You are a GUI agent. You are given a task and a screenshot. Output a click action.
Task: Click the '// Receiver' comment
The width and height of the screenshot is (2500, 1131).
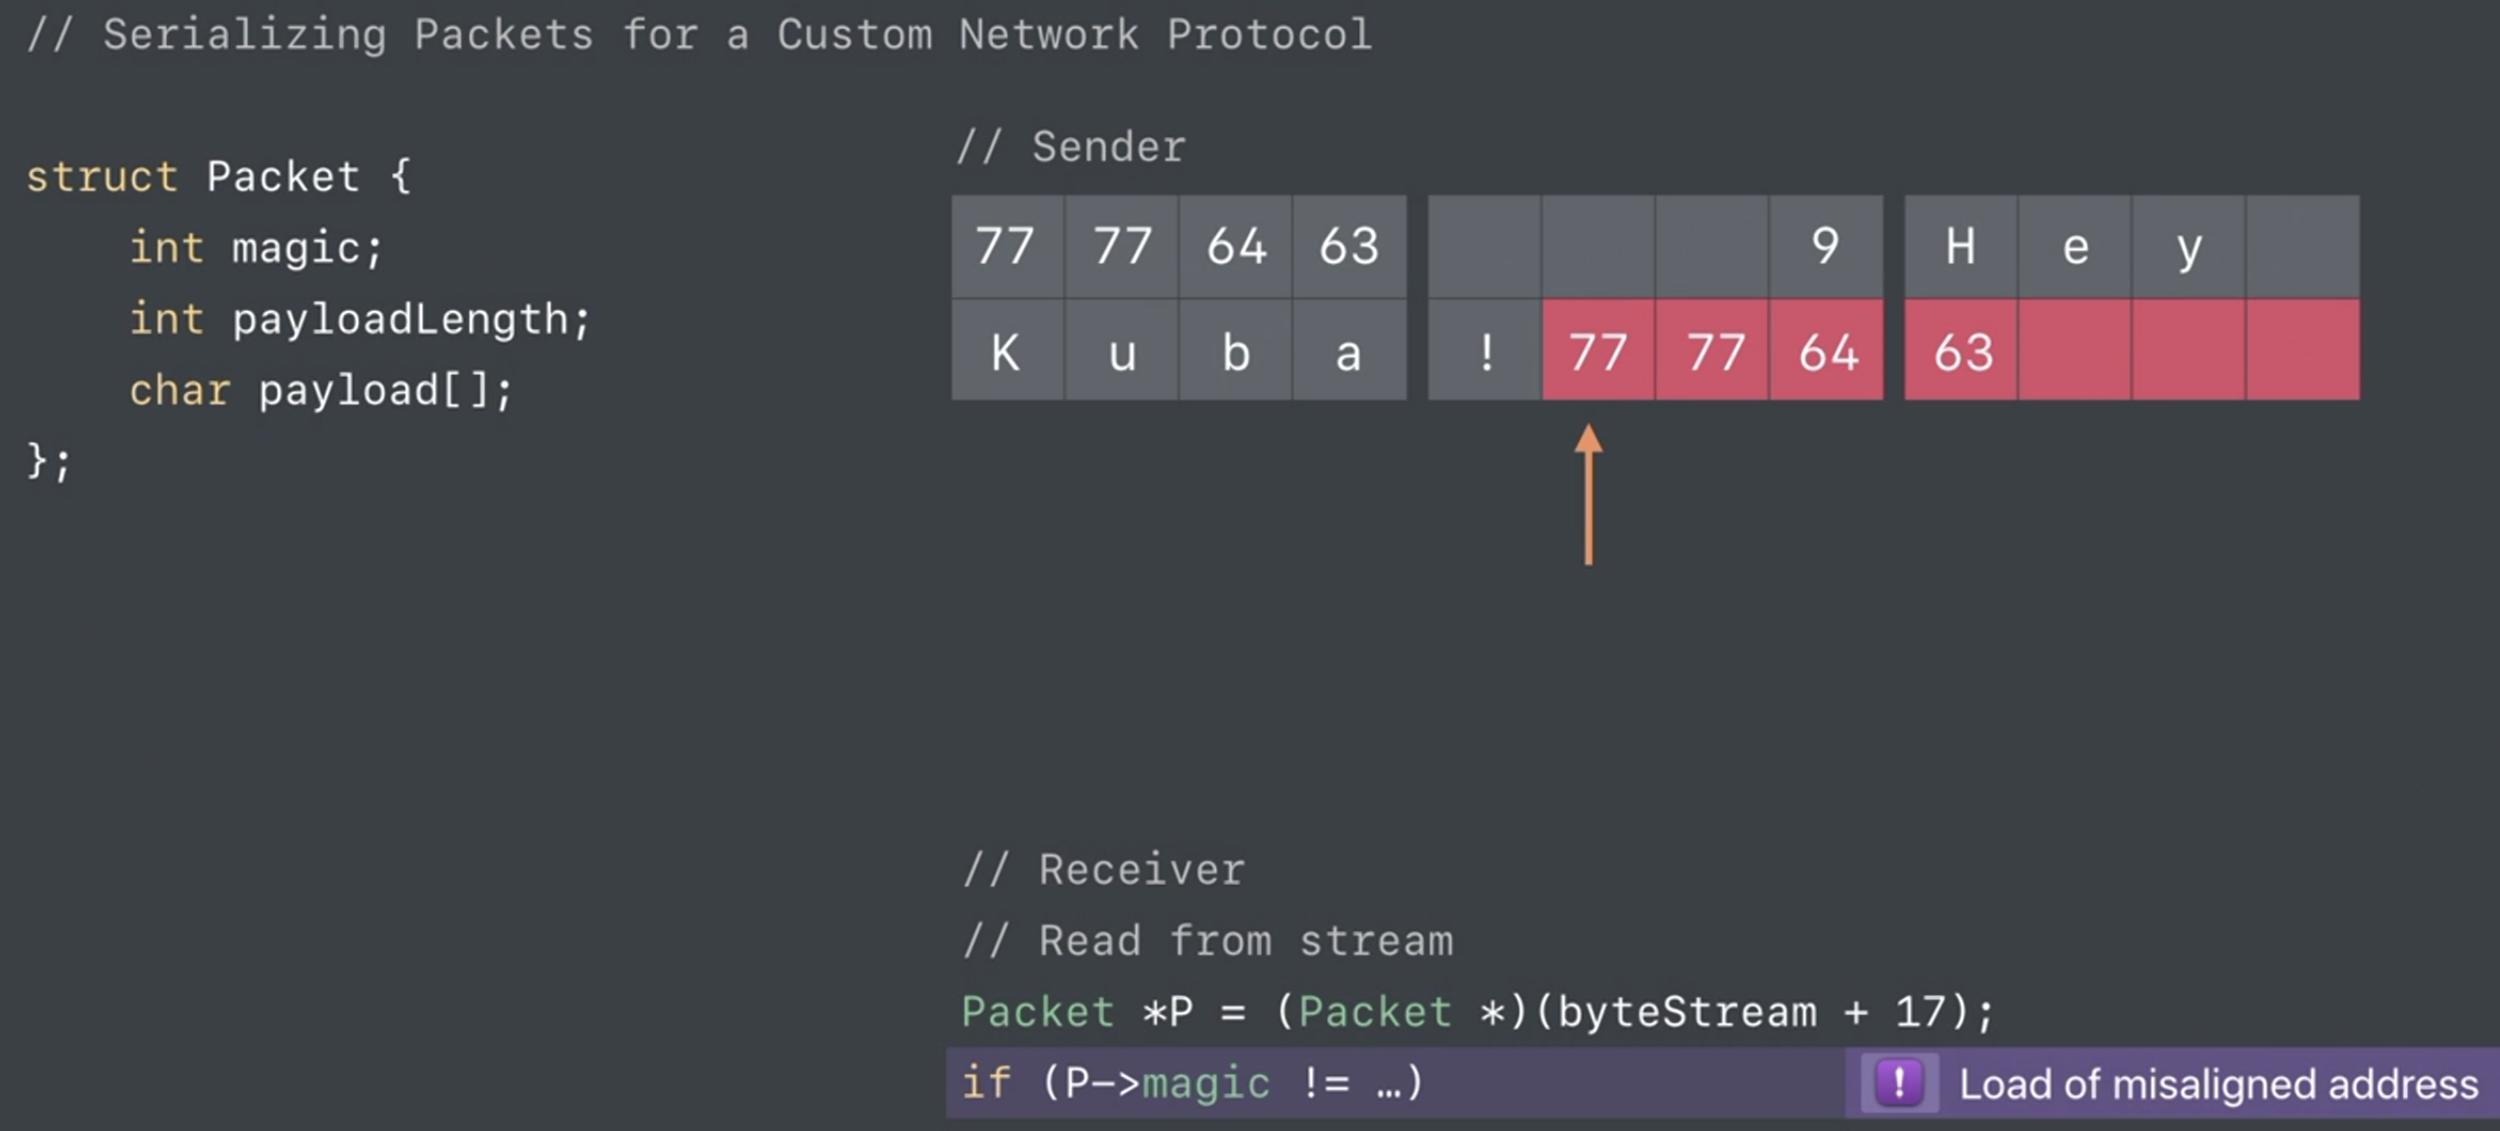[1104, 869]
